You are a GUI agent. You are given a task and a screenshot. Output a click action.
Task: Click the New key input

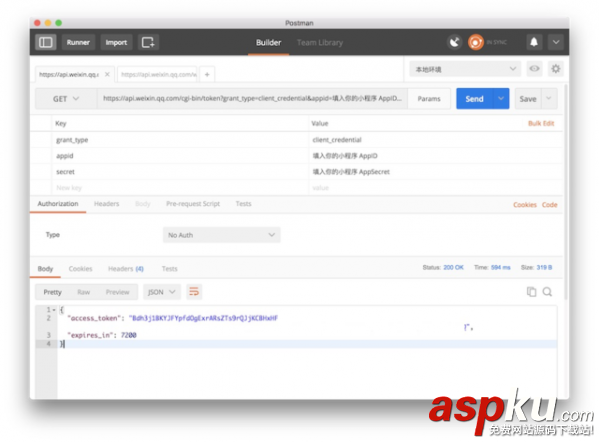[x=180, y=188]
